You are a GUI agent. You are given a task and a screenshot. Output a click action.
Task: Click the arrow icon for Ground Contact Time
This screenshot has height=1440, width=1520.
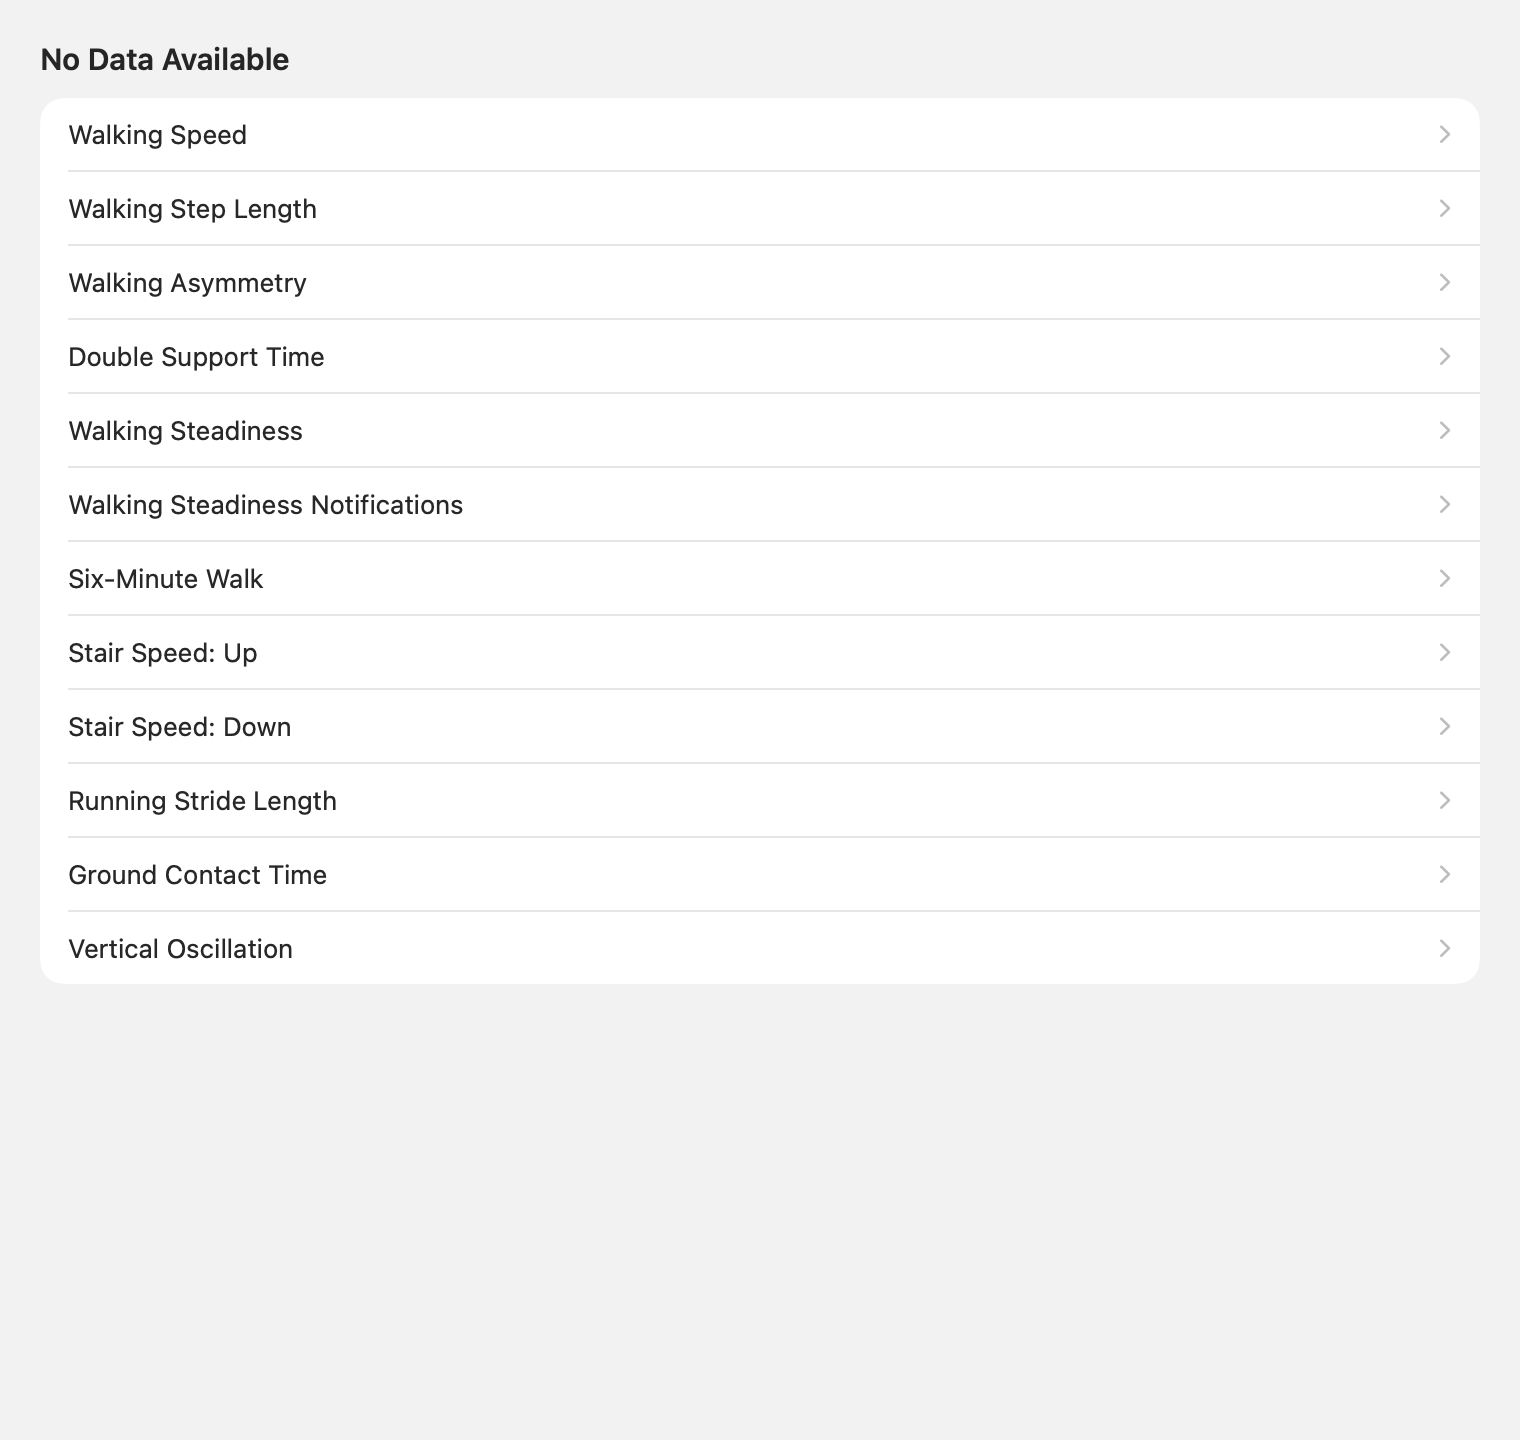tap(1445, 874)
